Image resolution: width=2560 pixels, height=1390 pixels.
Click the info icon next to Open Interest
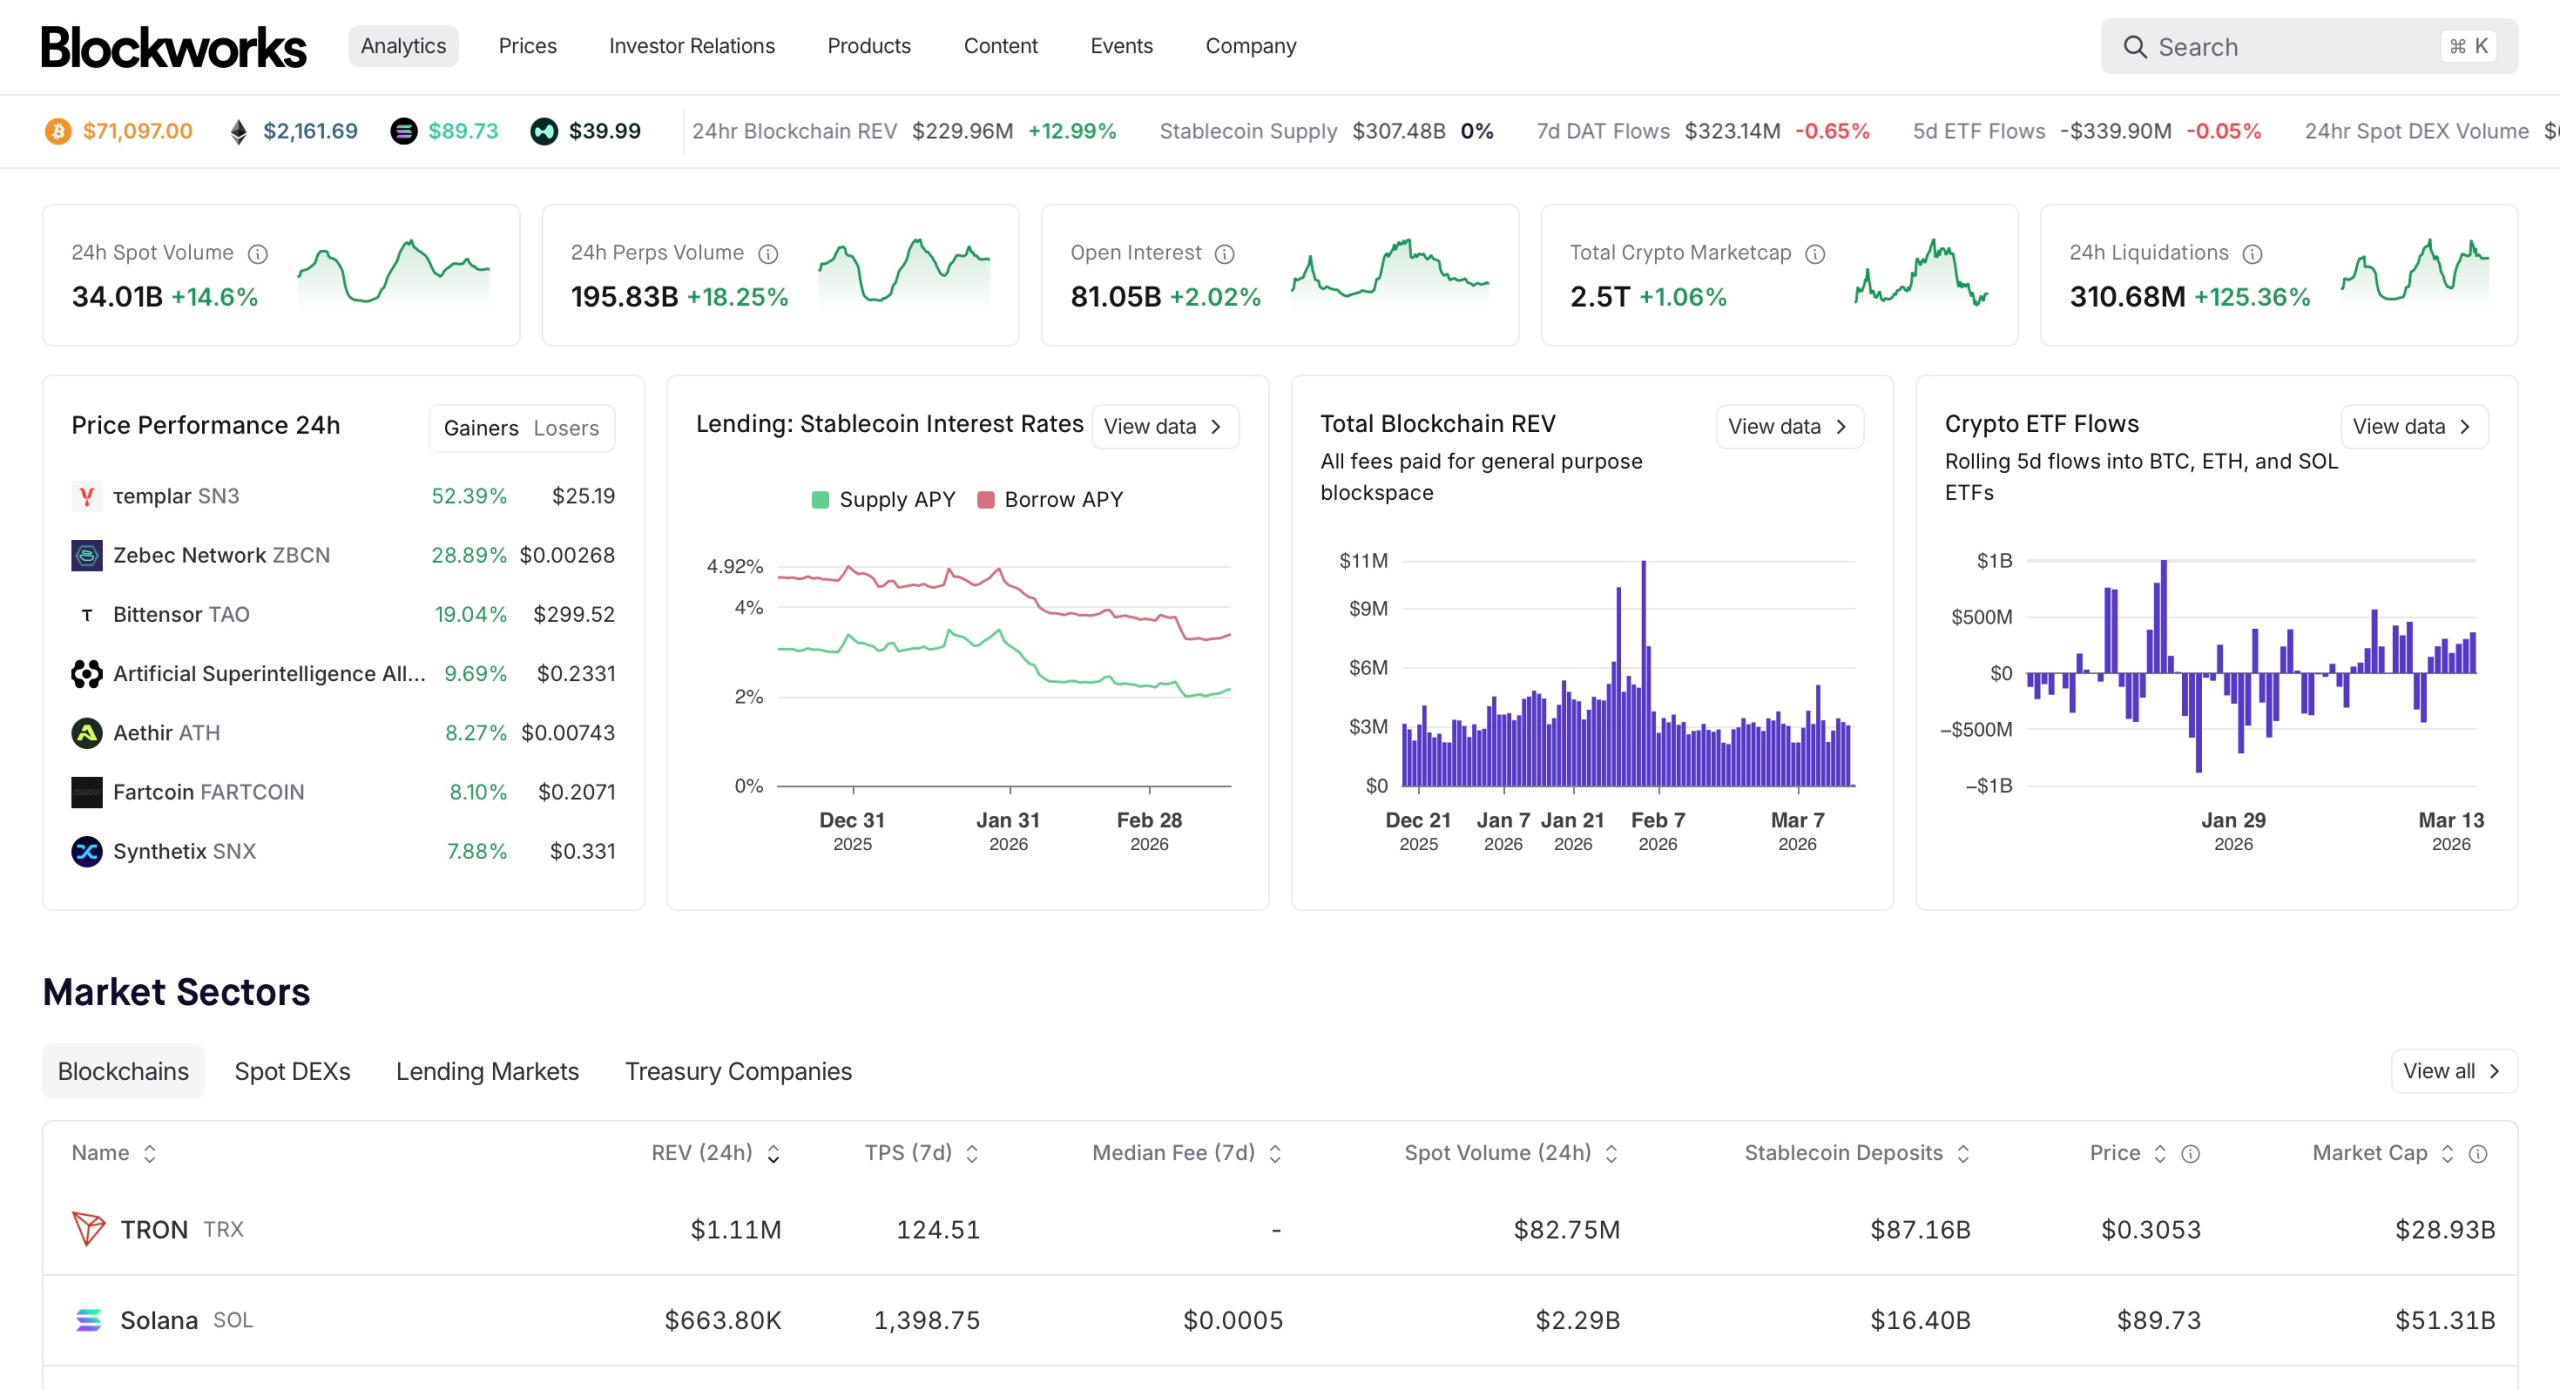point(1224,254)
